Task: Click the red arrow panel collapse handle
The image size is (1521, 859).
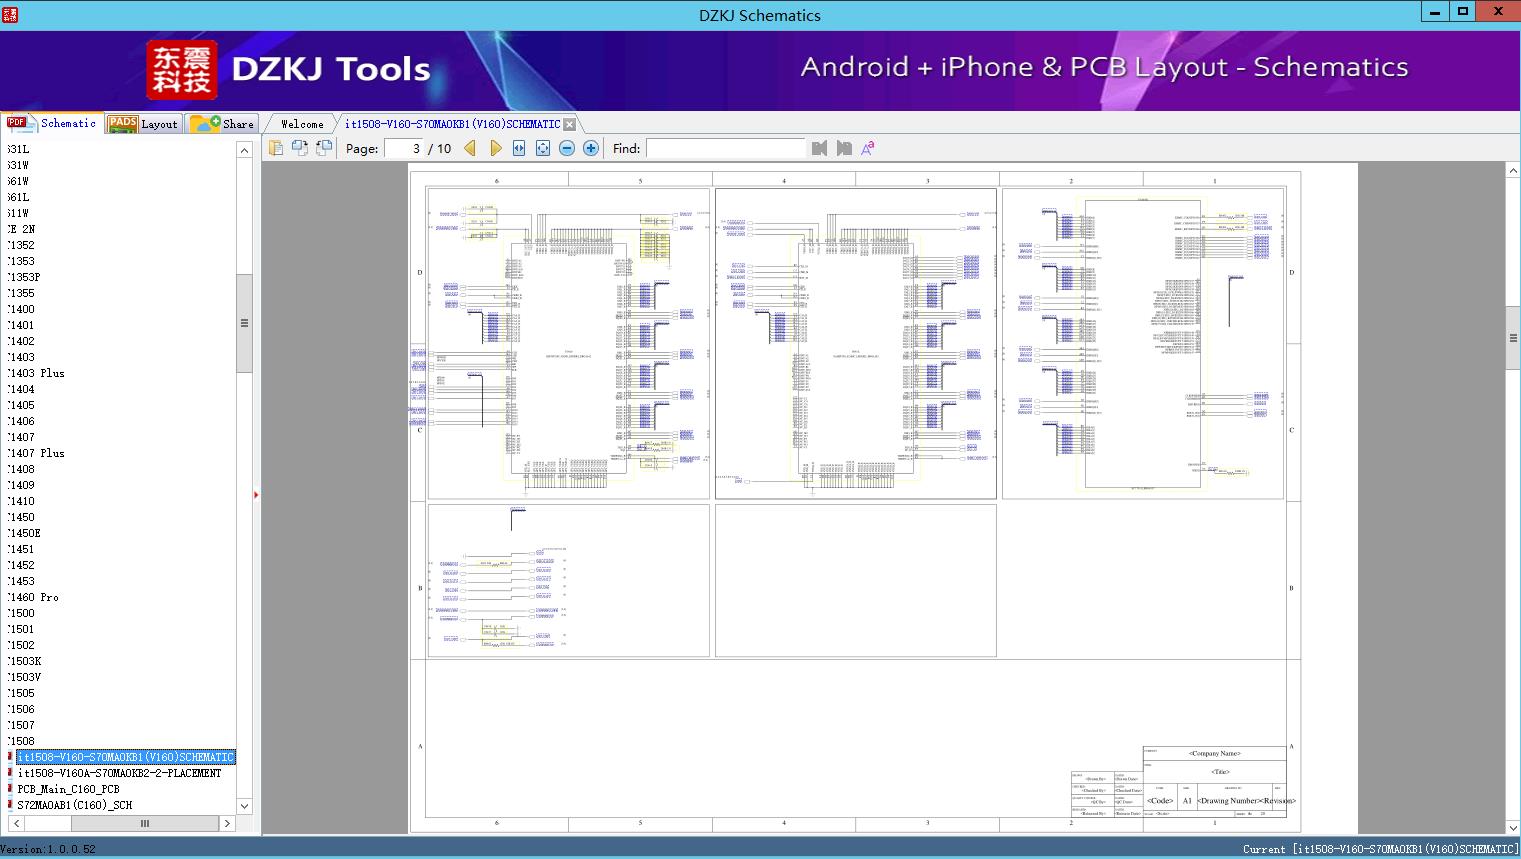Action: pos(256,495)
